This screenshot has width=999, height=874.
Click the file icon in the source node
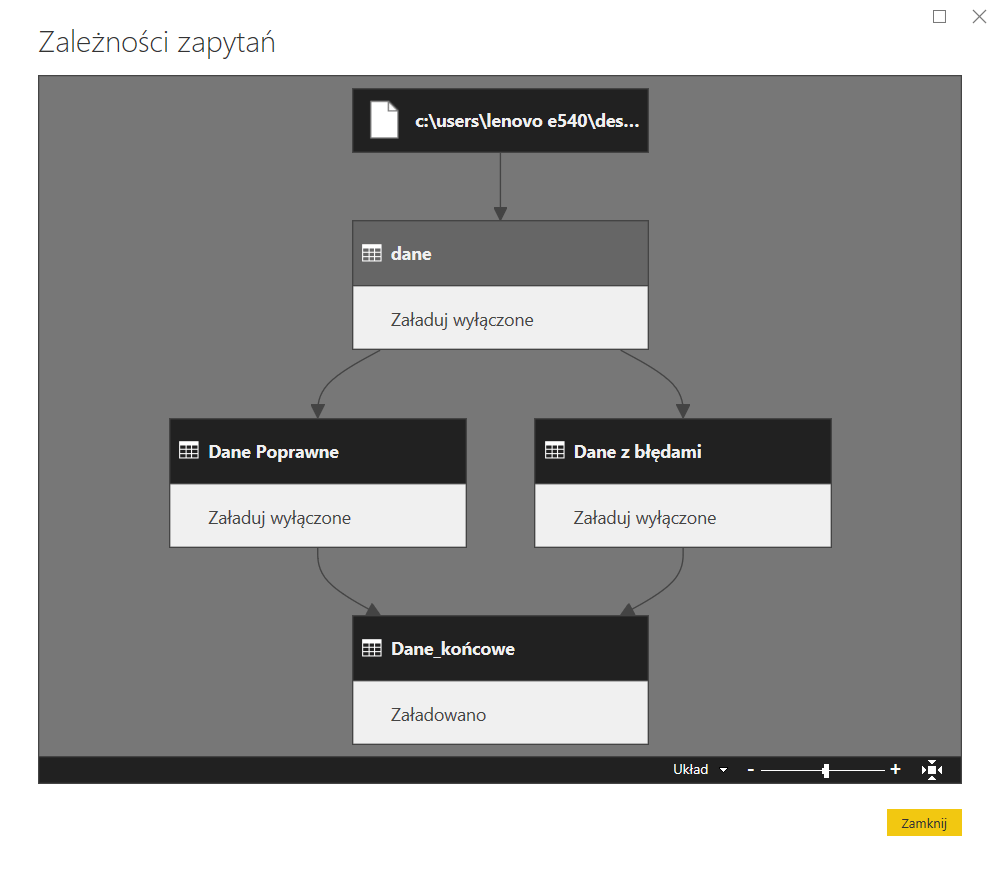pyautogui.click(x=384, y=120)
